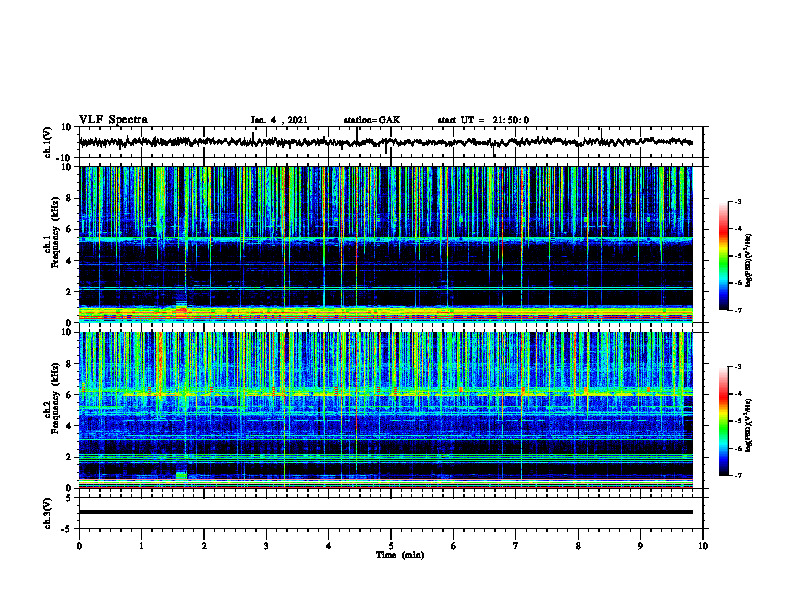Click the ch.2 spectrogram color scale bar

point(723,421)
